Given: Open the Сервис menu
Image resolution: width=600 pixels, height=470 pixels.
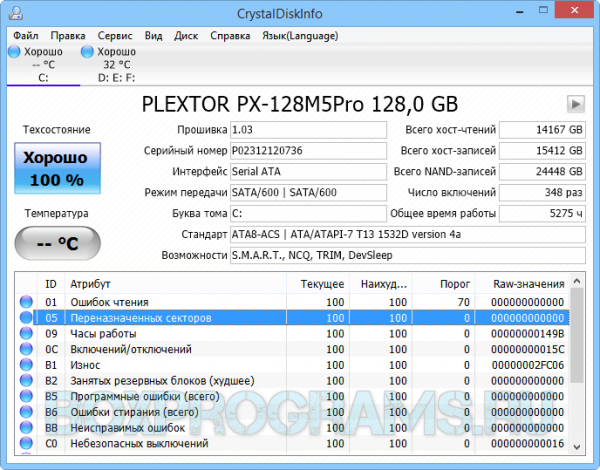Looking at the screenshot, I should (x=115, y=36).
